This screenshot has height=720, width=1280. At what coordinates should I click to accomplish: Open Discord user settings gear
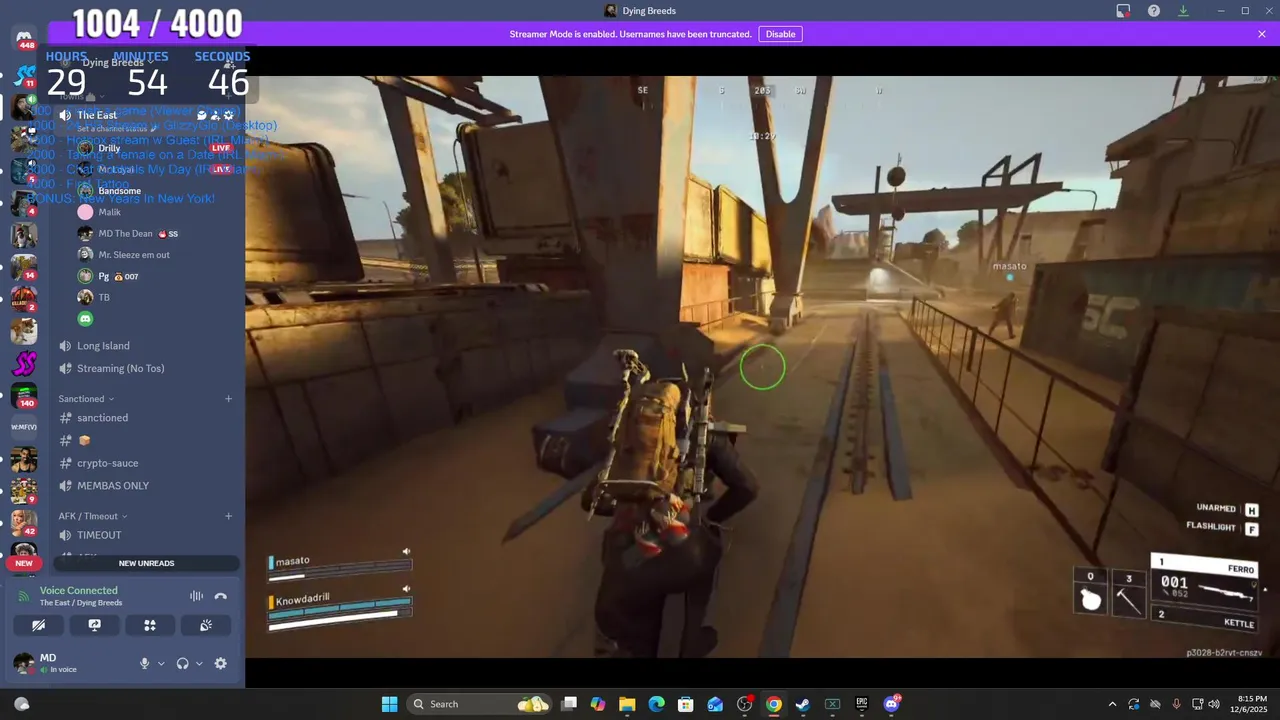tap(221, 663)
